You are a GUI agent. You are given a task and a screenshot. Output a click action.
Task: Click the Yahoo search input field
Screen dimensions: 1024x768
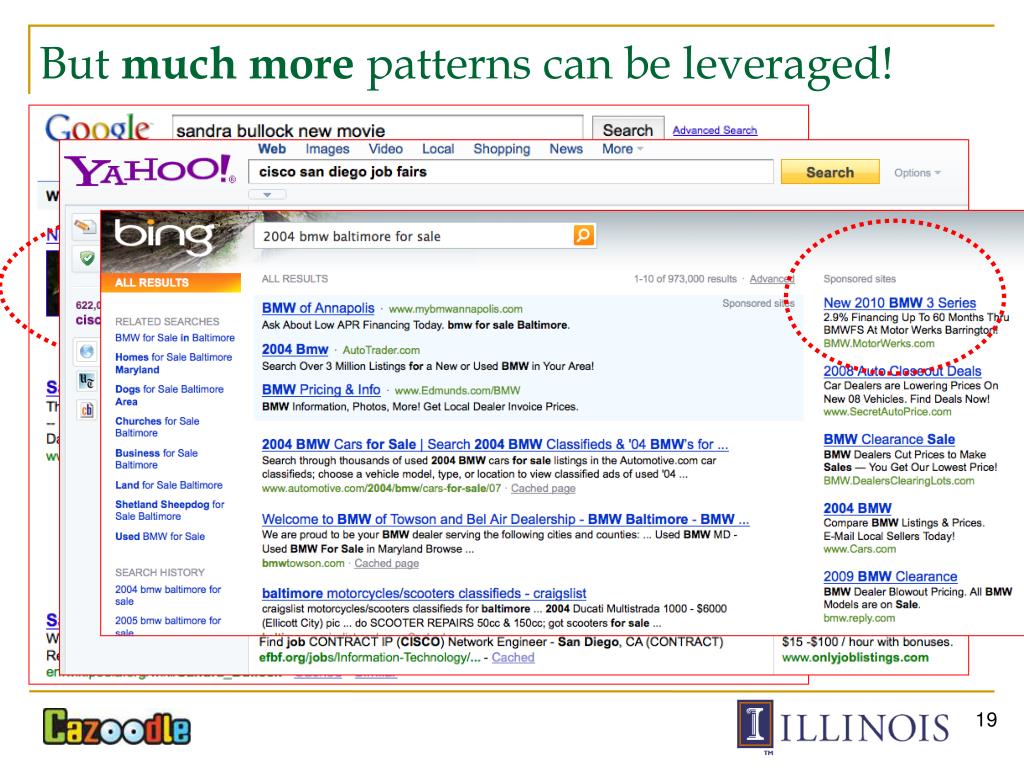[x=511, y=172]
